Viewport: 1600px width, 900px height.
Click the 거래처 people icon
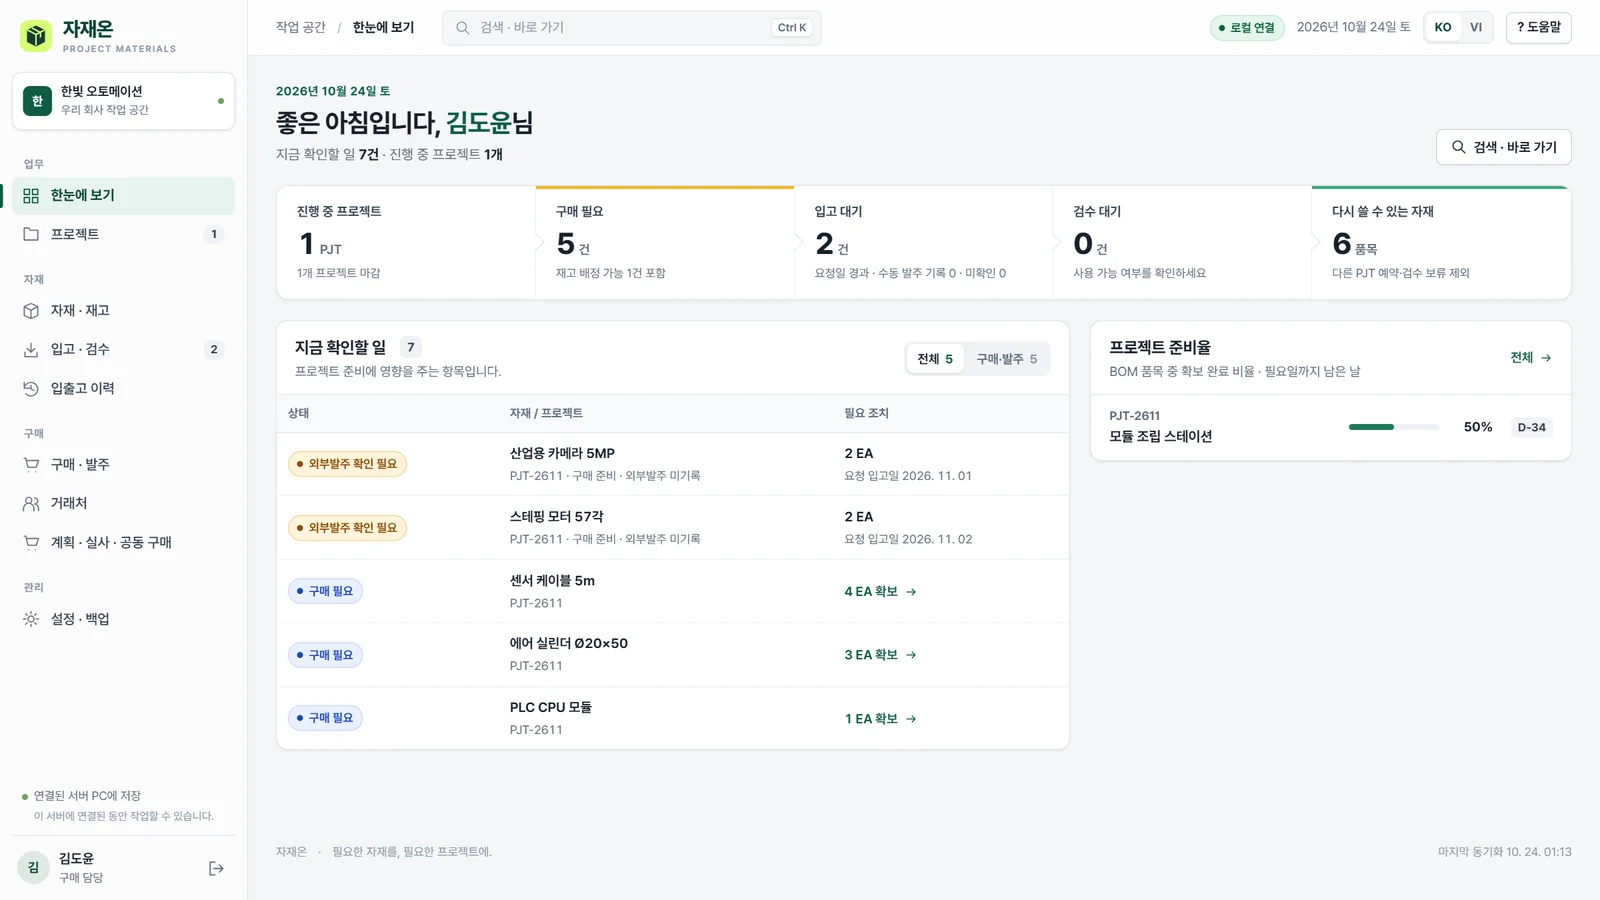[31, 503]
